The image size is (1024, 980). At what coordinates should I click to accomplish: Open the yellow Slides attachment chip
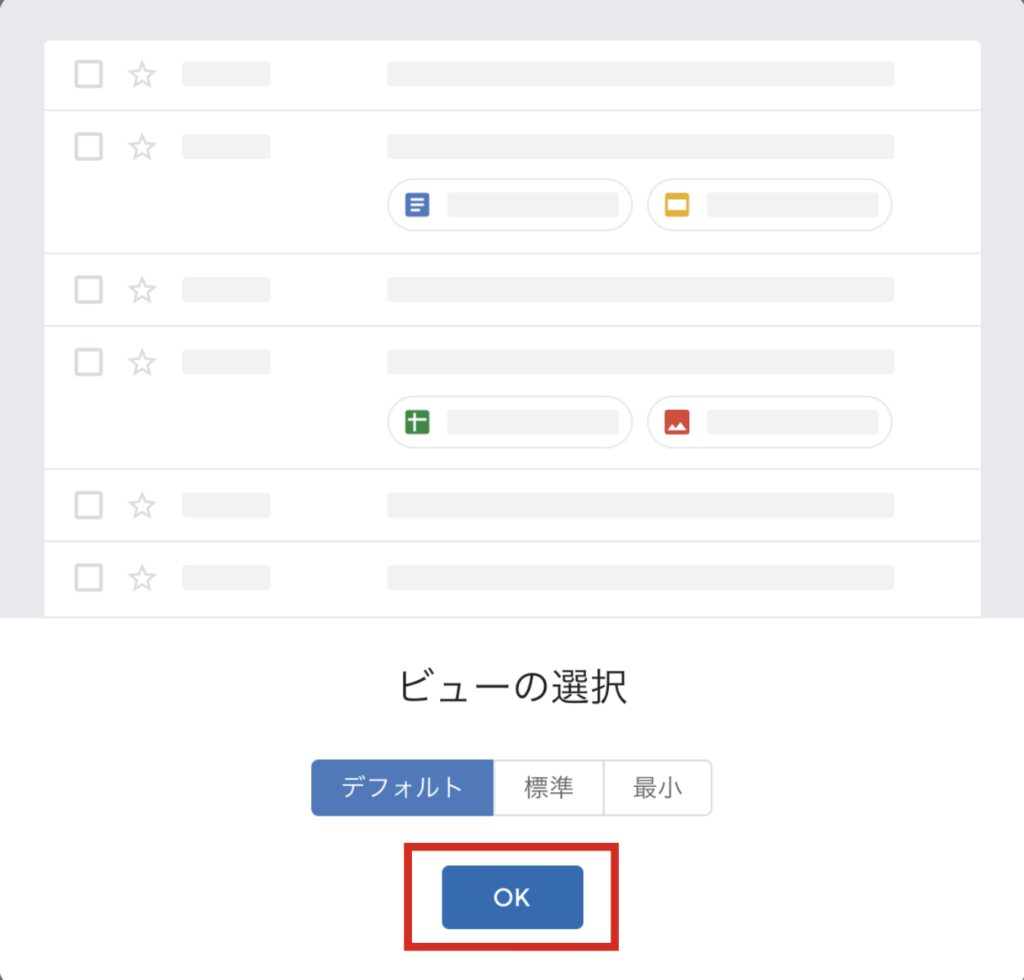coord(770,206)
